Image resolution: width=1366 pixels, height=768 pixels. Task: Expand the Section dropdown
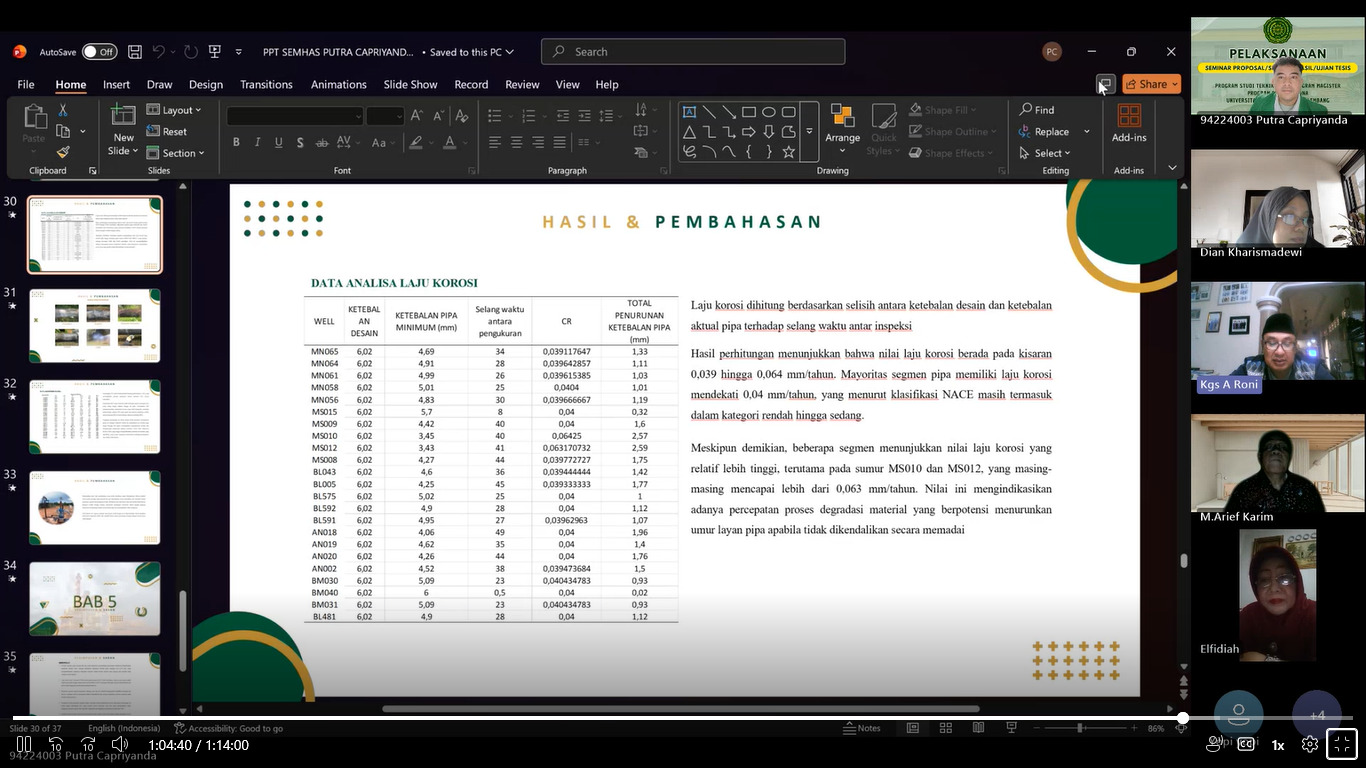176,153
